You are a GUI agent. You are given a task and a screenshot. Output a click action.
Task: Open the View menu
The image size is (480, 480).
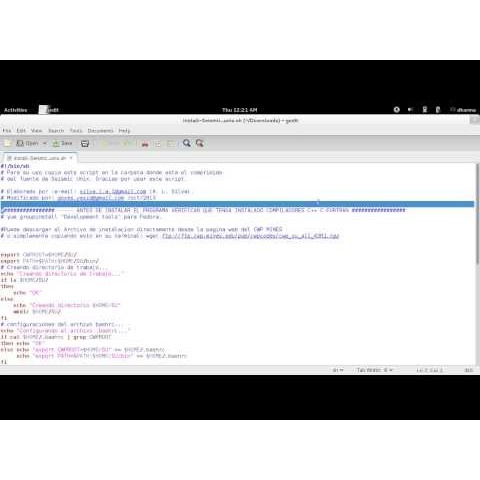click(x=36, y=131)
